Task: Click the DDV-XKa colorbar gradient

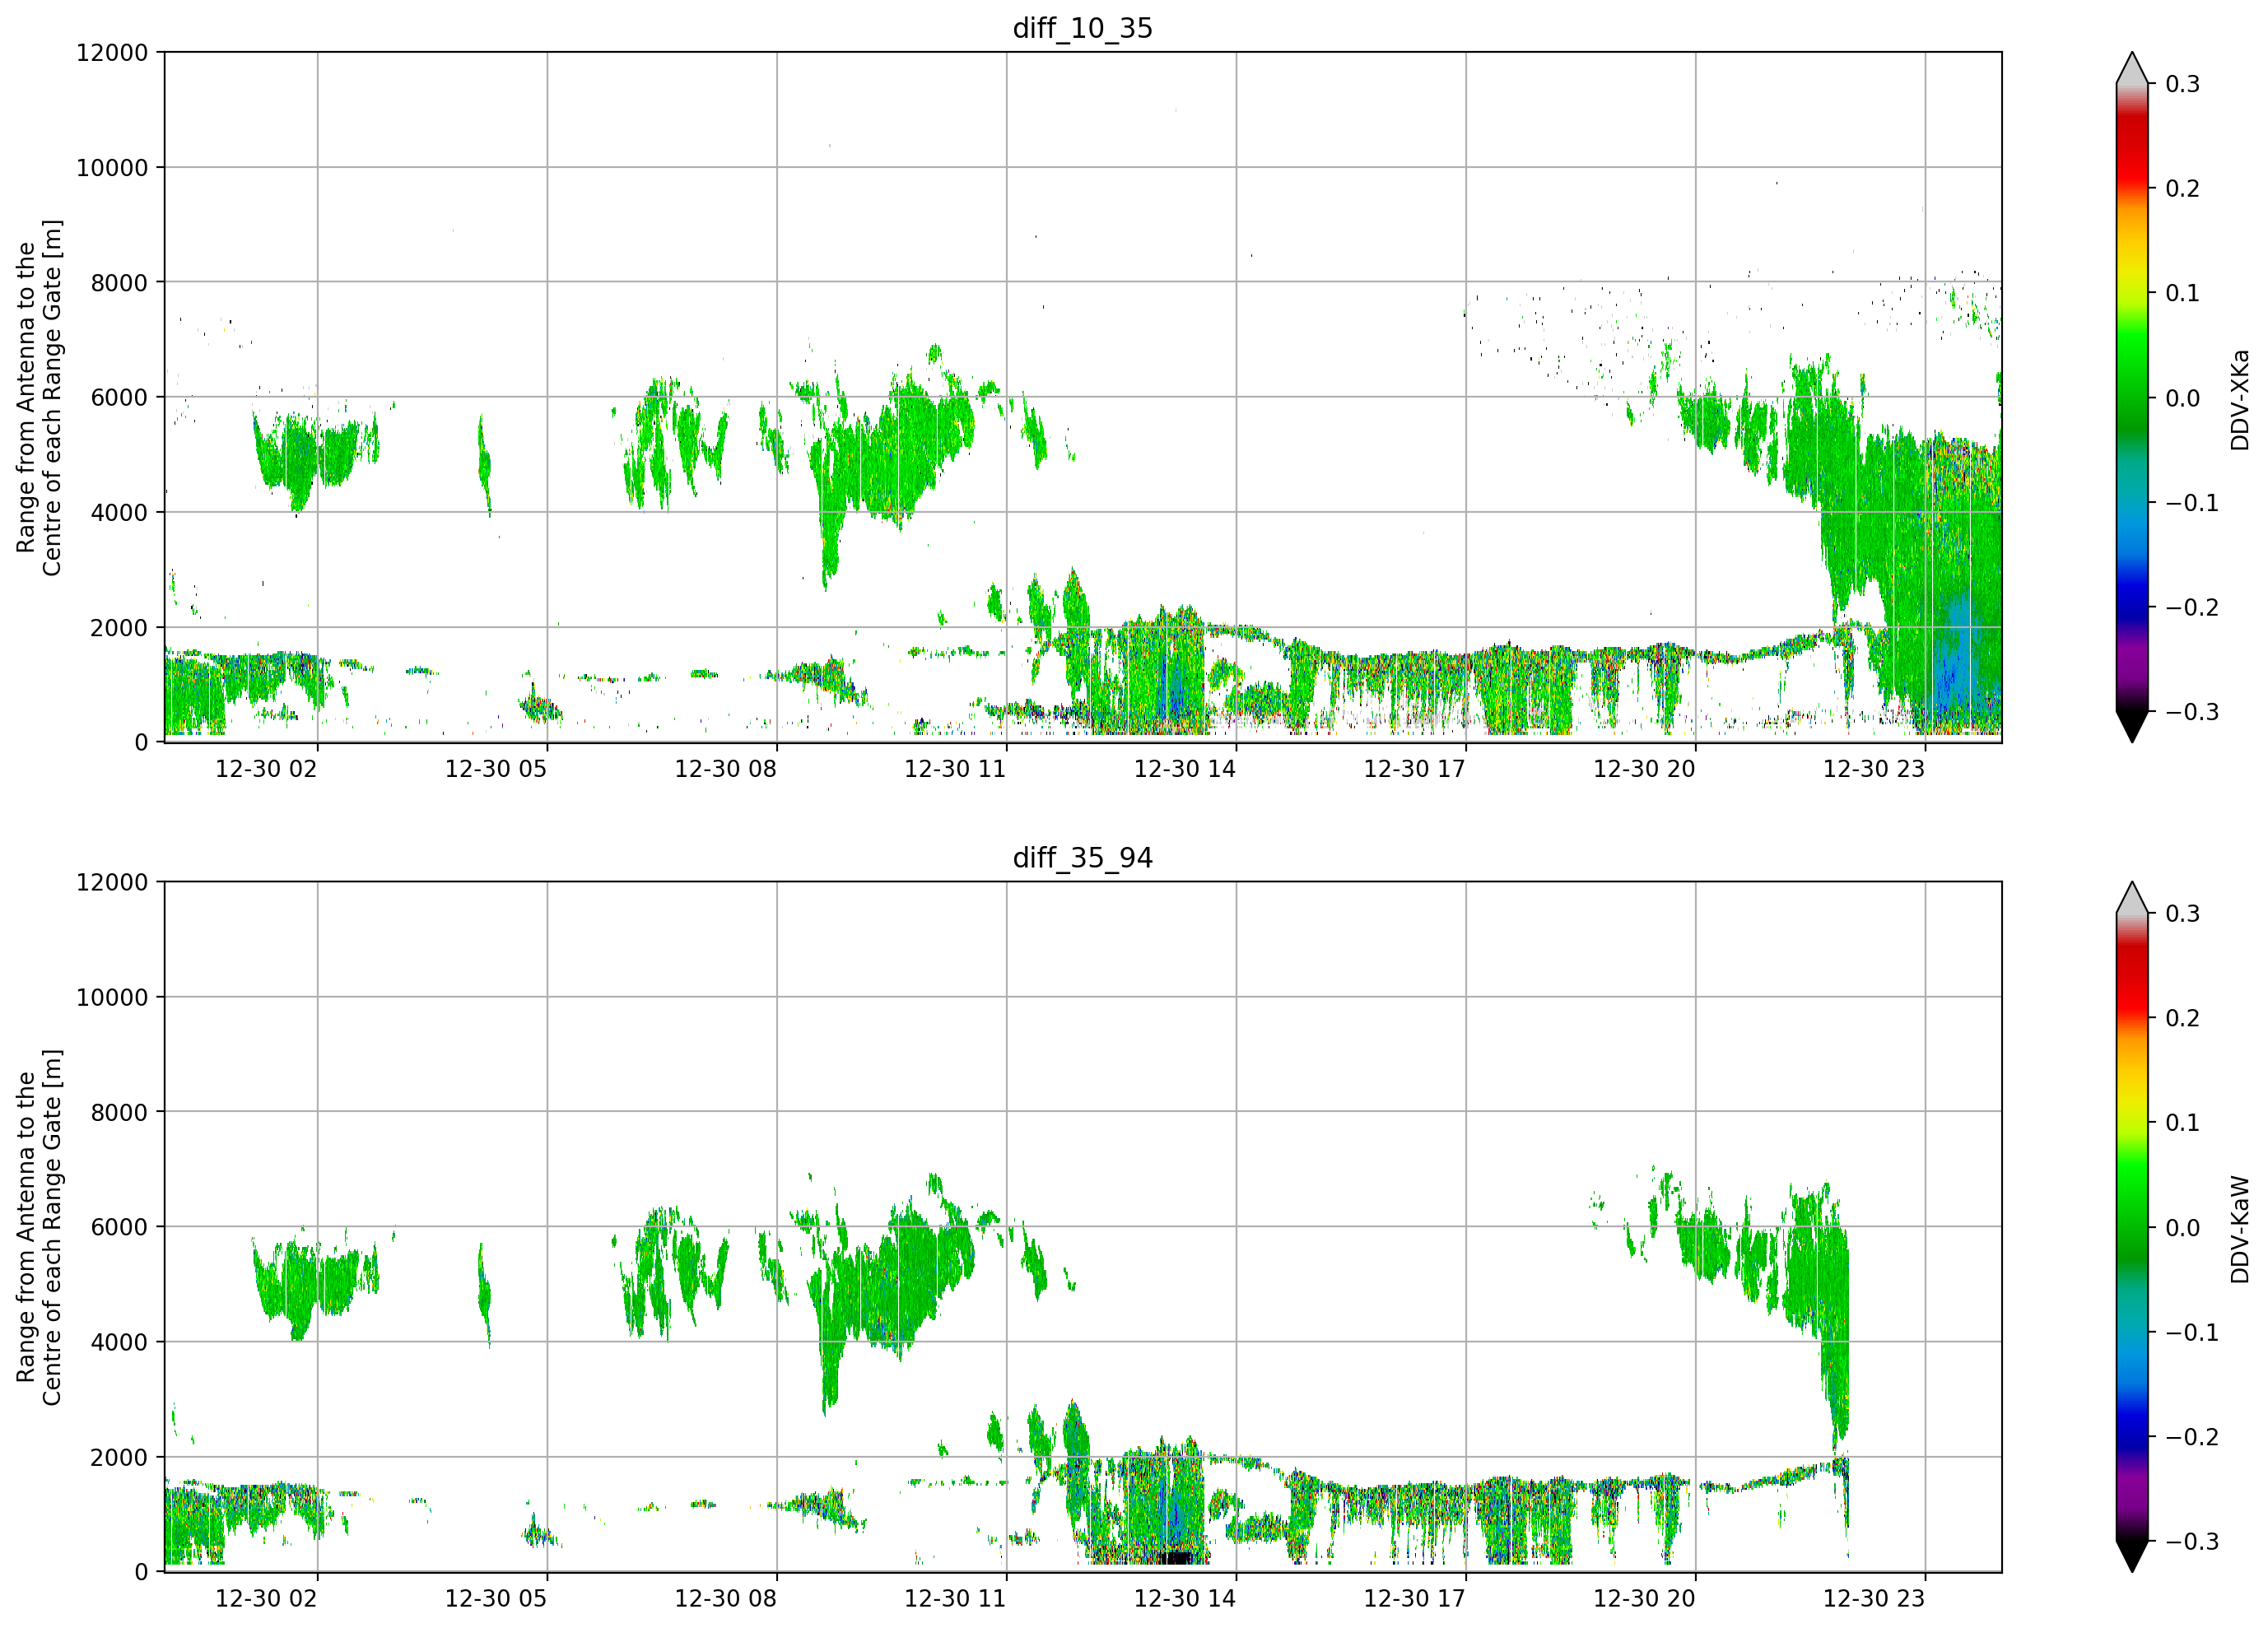Action: point(2132,397)
